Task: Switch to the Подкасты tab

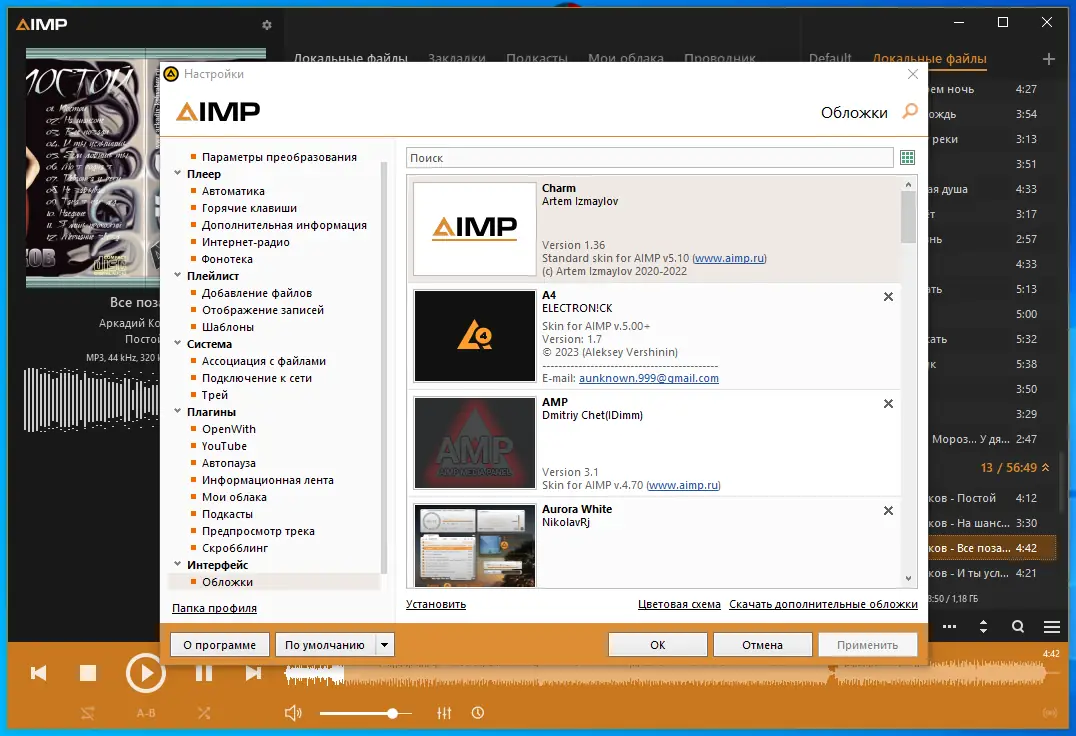Action: (537, 58)
